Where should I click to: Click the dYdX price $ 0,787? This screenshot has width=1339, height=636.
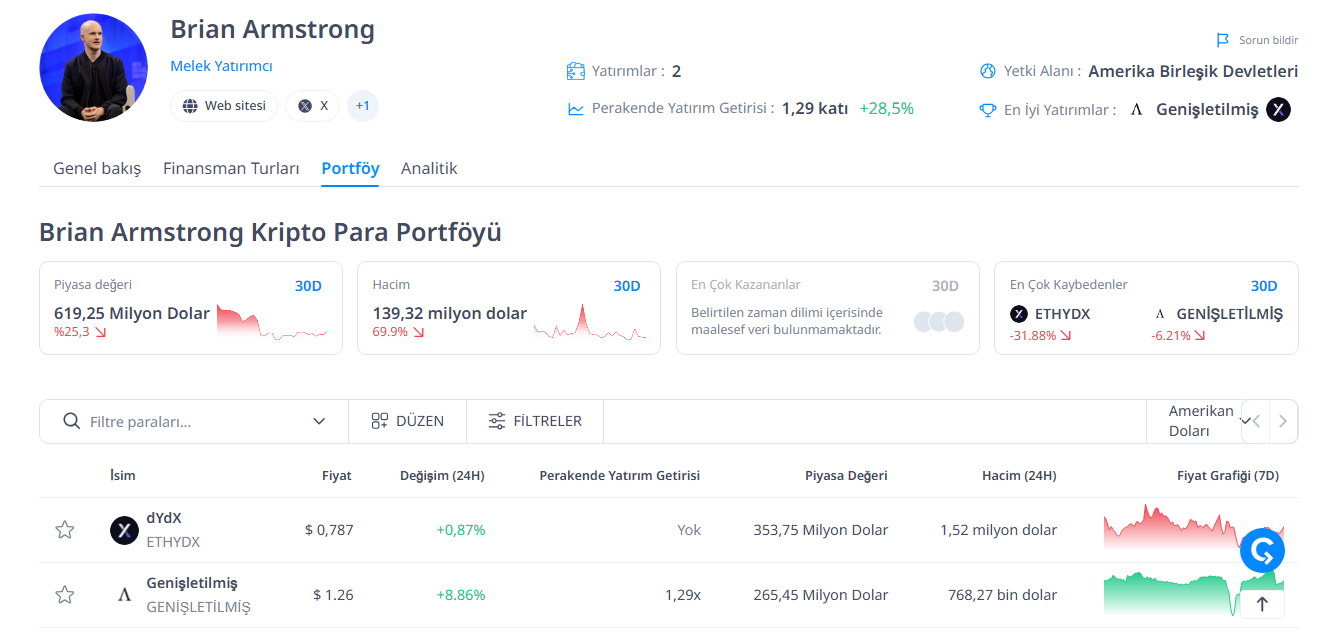(329, 530)
